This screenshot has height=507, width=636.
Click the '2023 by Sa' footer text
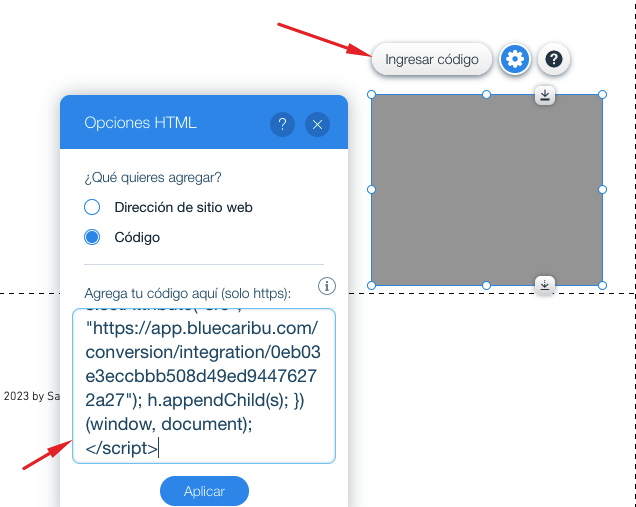[32, 396]
